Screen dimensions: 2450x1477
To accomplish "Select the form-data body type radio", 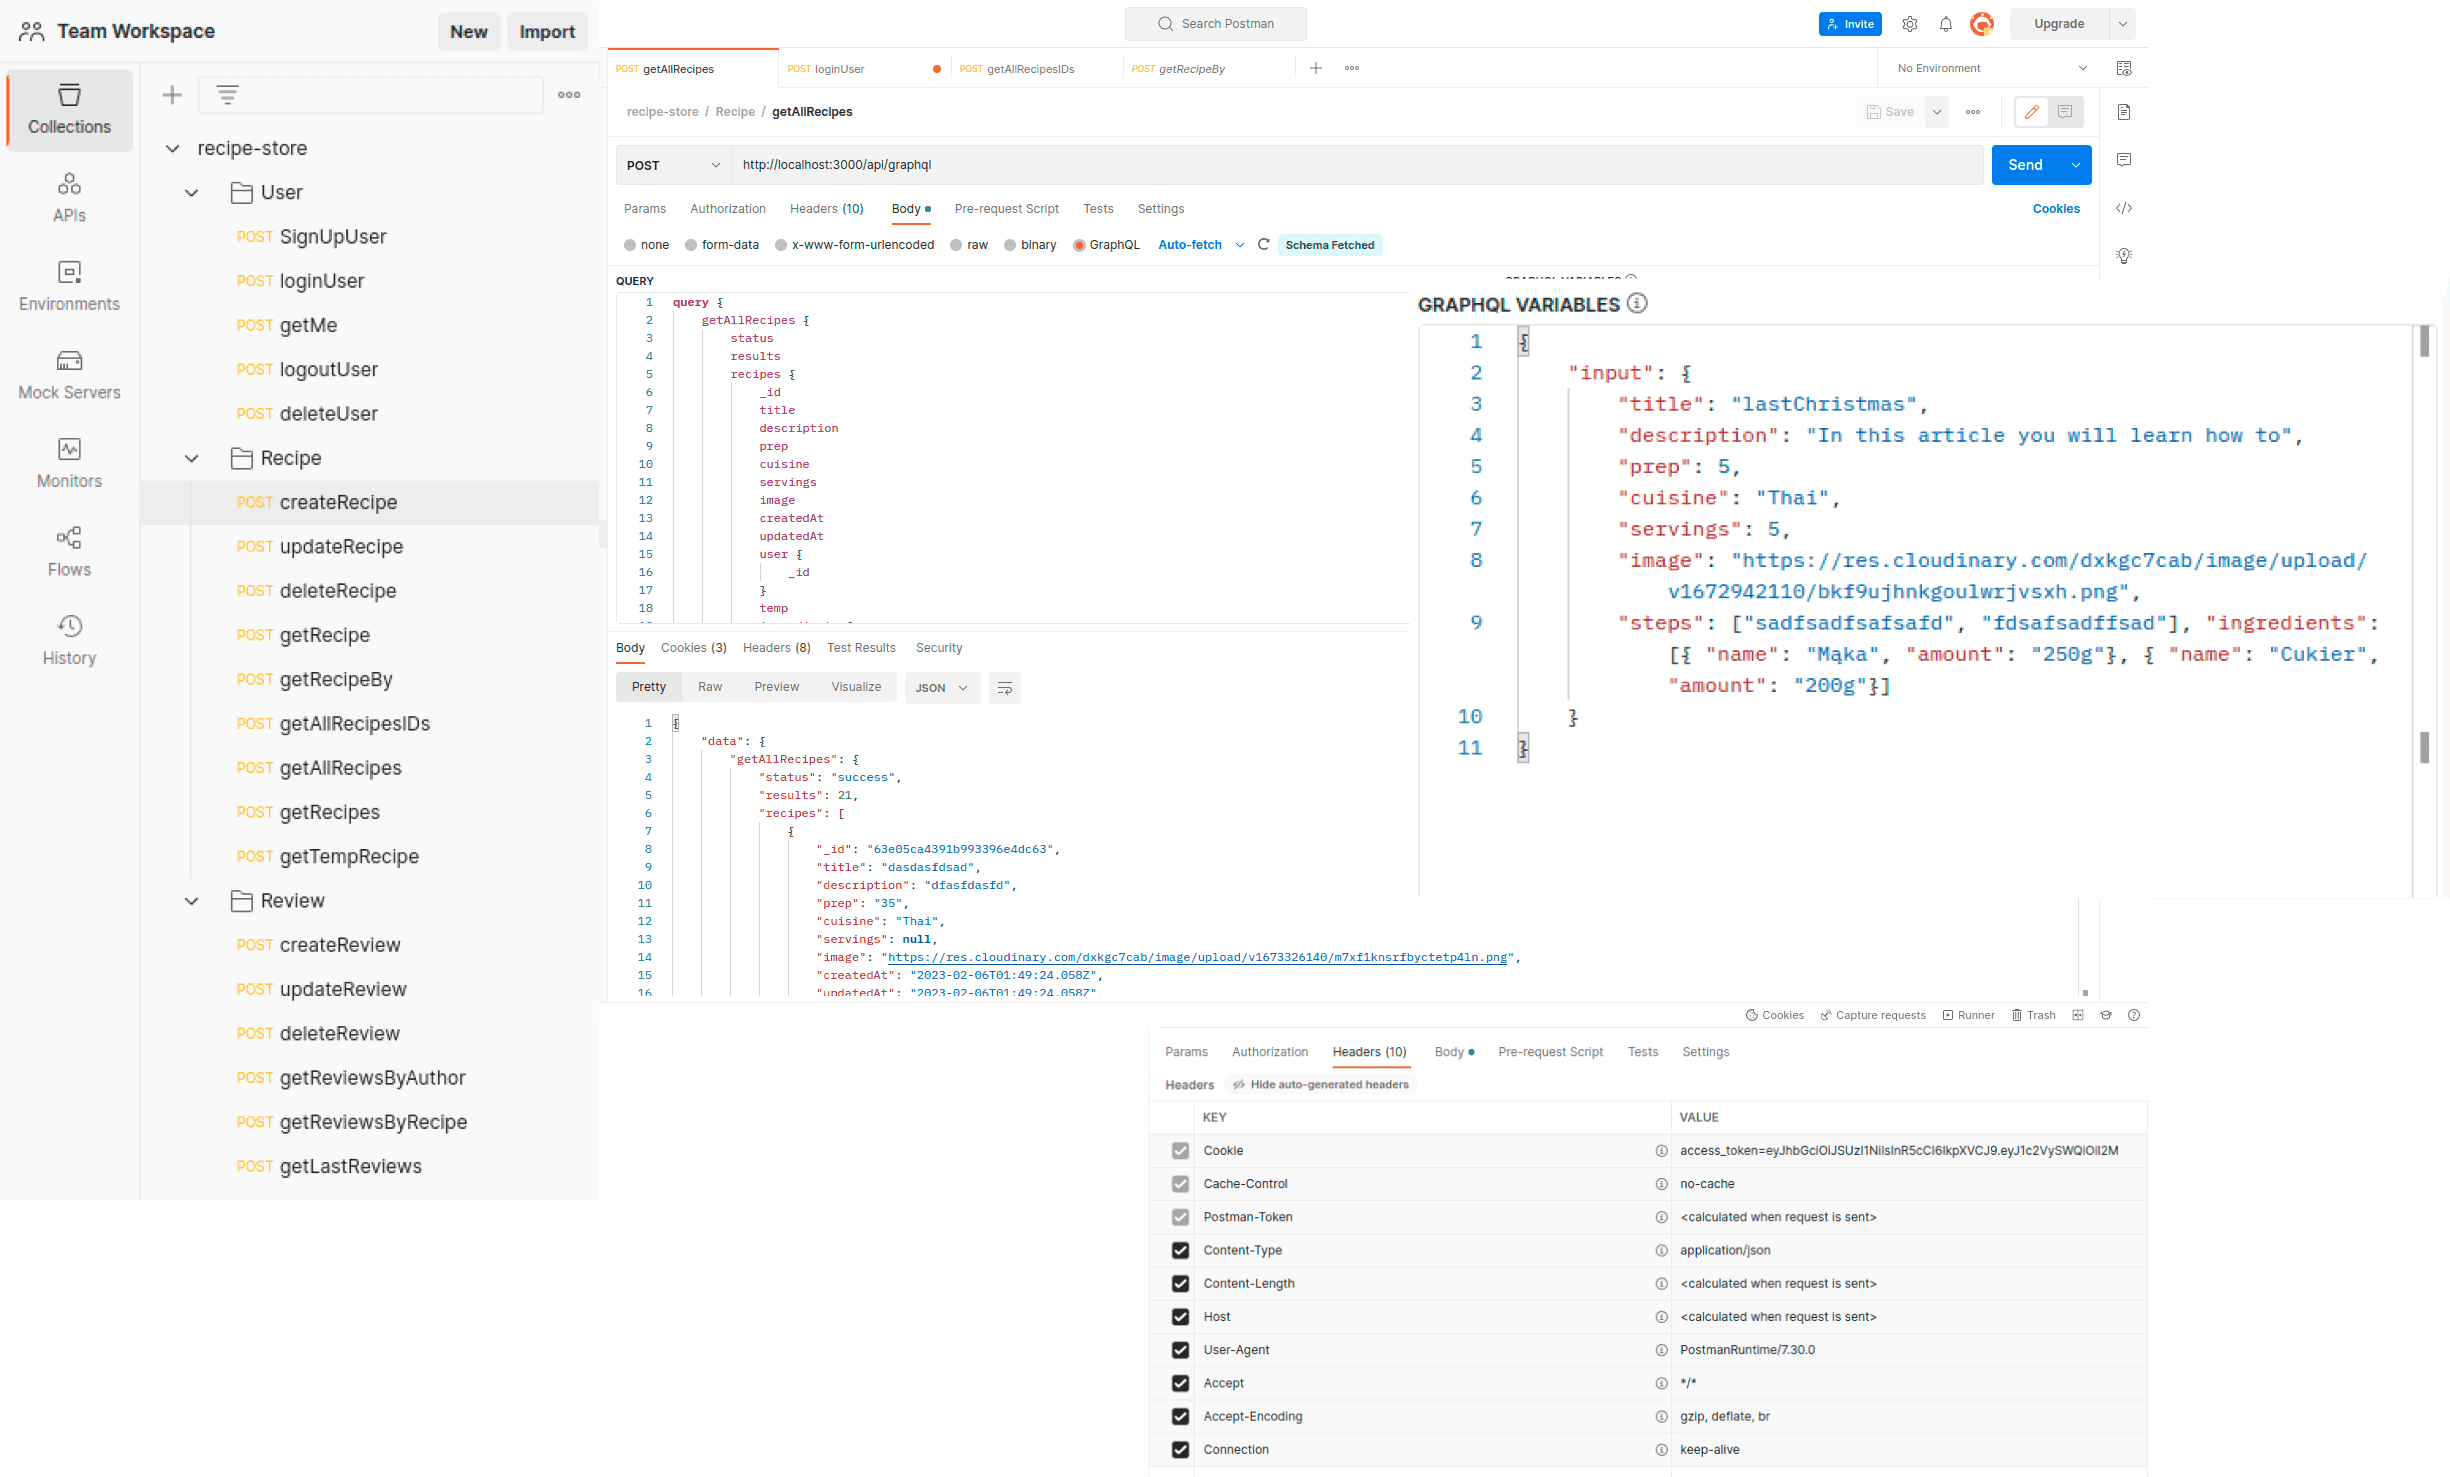I will (691, 245).
